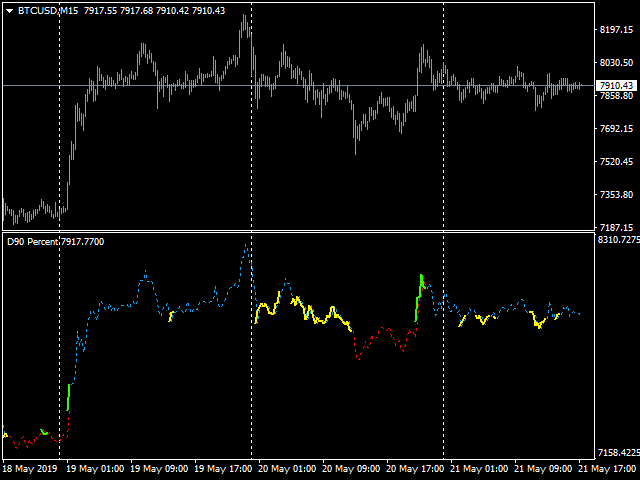Click the 20 May 17:00 time label
This screenshot has height=480, width=640.
(x=413, y=468)
